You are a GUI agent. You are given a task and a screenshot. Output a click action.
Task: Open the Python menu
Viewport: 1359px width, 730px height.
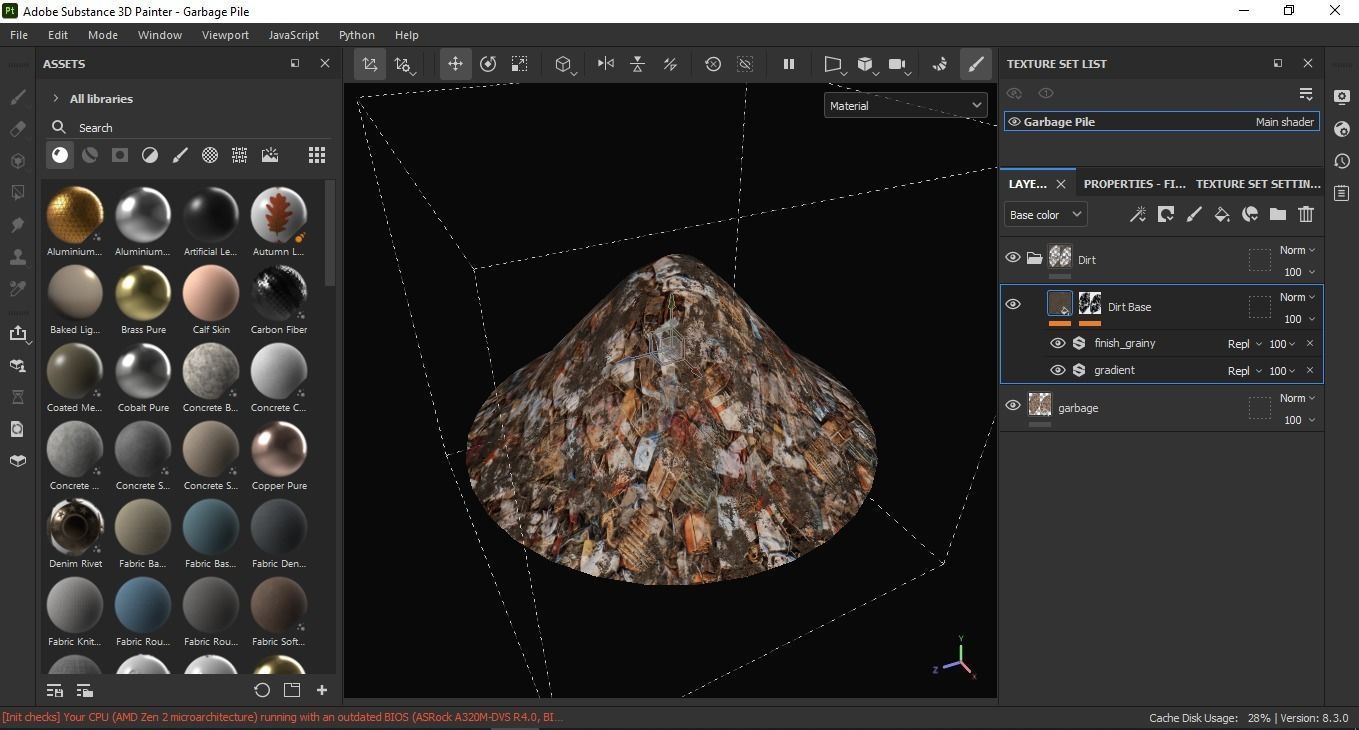357,35
